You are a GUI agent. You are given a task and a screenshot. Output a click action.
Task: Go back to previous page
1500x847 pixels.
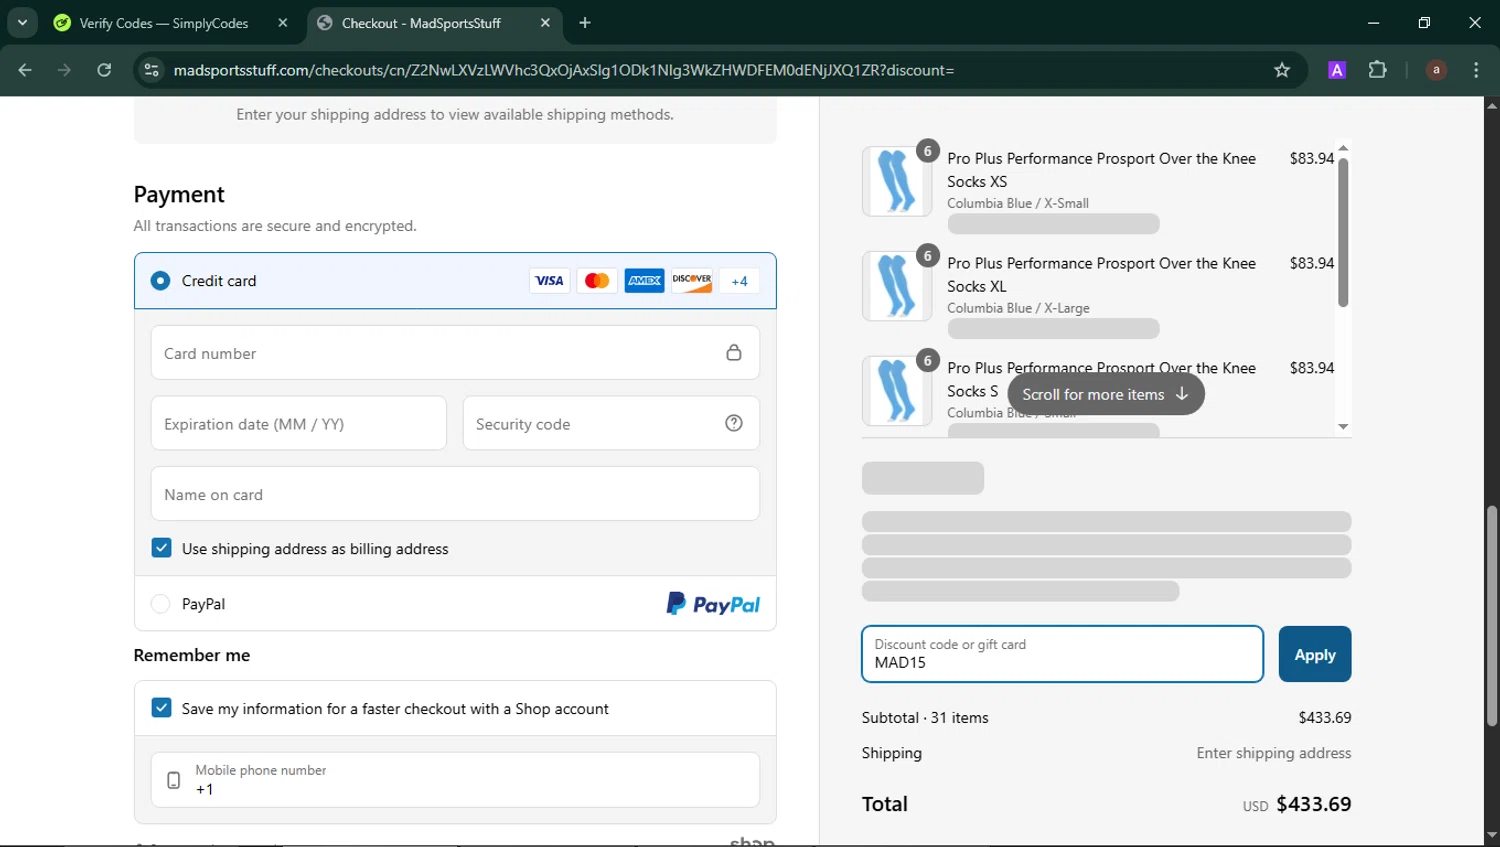pos(25,70)
